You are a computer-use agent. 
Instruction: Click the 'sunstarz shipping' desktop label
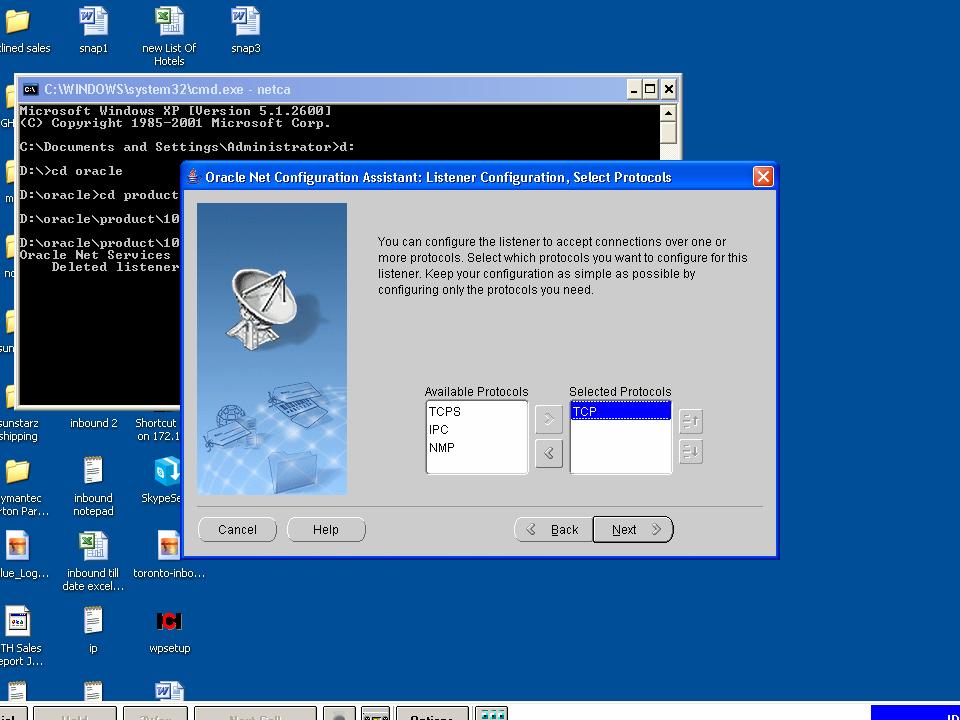click(19, 430)
